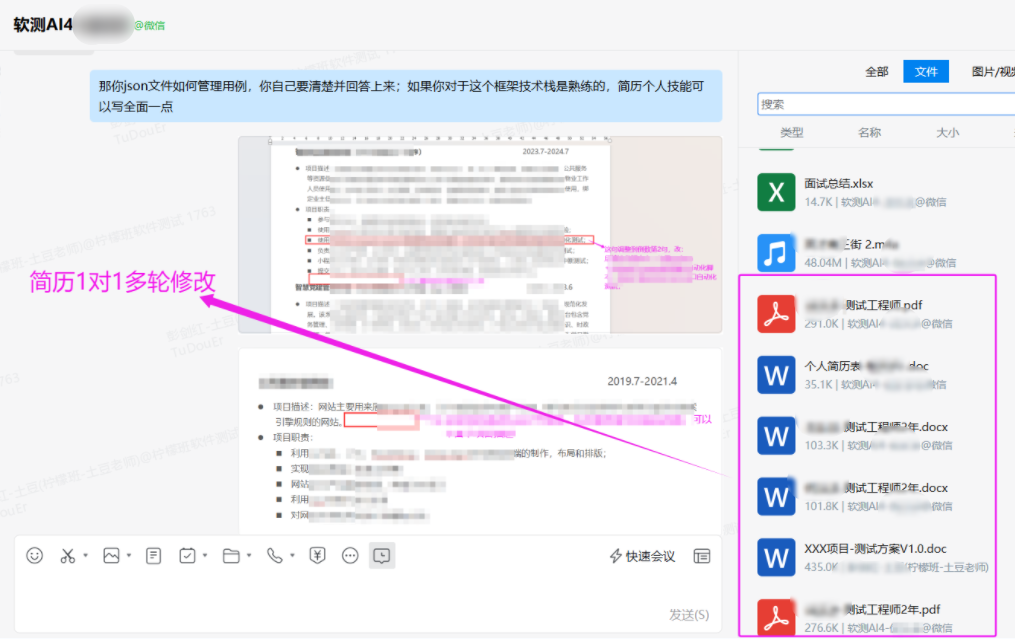The image size is (1015, 639).
Task: Click the phone call icon
Action: [x=274, y=556]
